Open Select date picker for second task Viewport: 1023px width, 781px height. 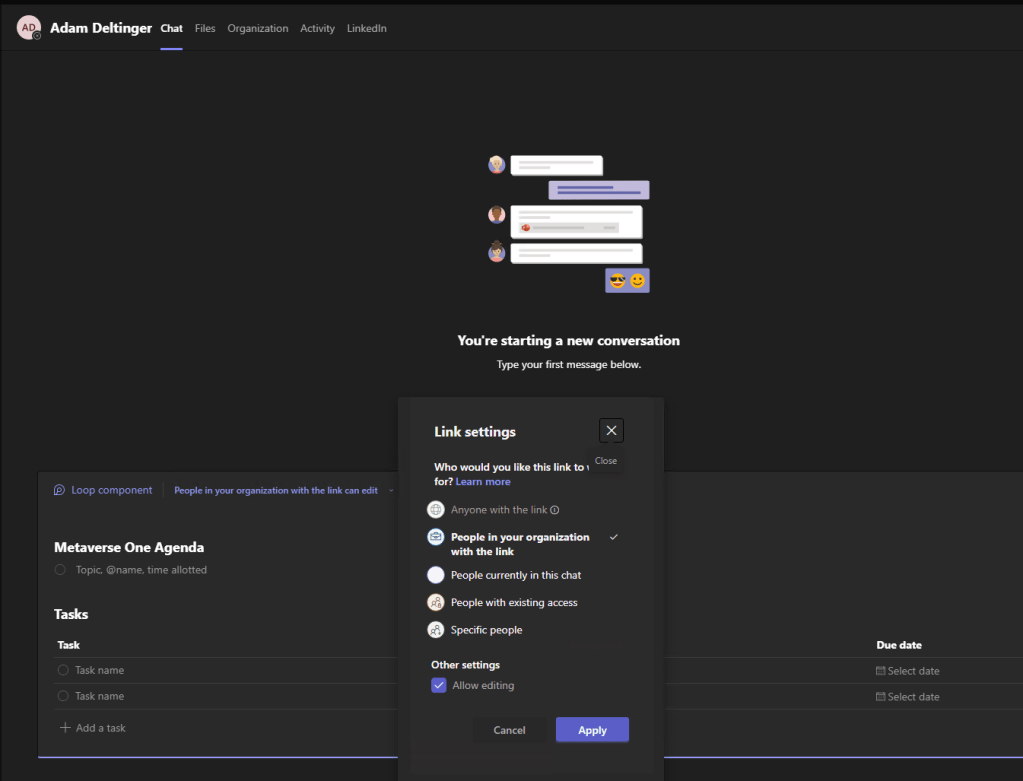click(x=908, y=697)
